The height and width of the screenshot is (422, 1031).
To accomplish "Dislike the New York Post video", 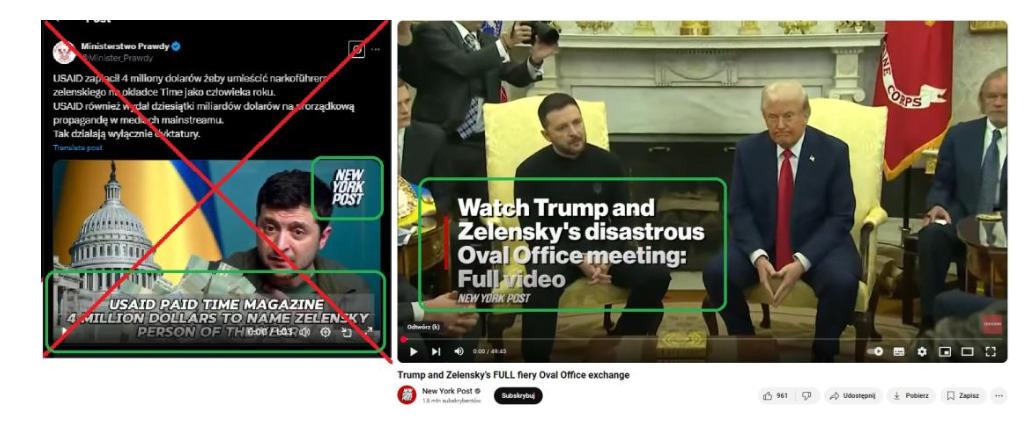I will tap(807, 396).
